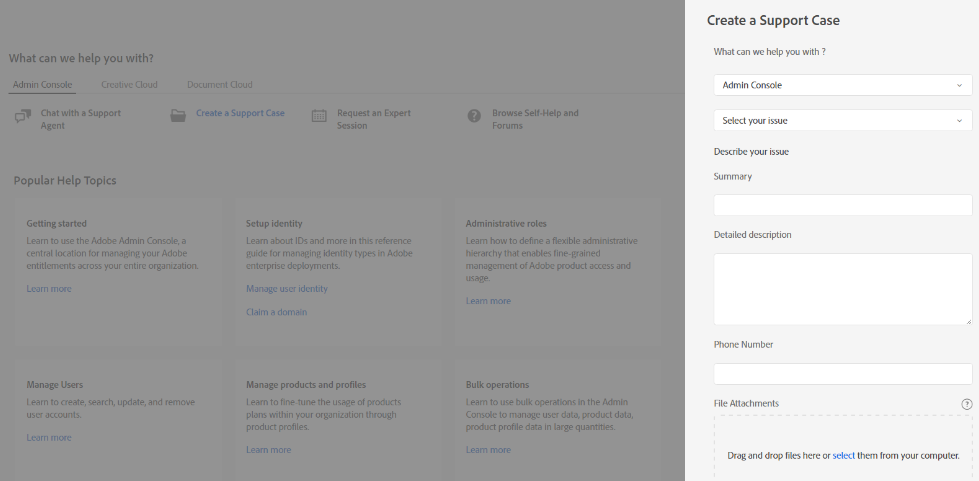The image size is (979, 481).
Task: Click the folder icon for support case
Action: (x=178, y=115)
